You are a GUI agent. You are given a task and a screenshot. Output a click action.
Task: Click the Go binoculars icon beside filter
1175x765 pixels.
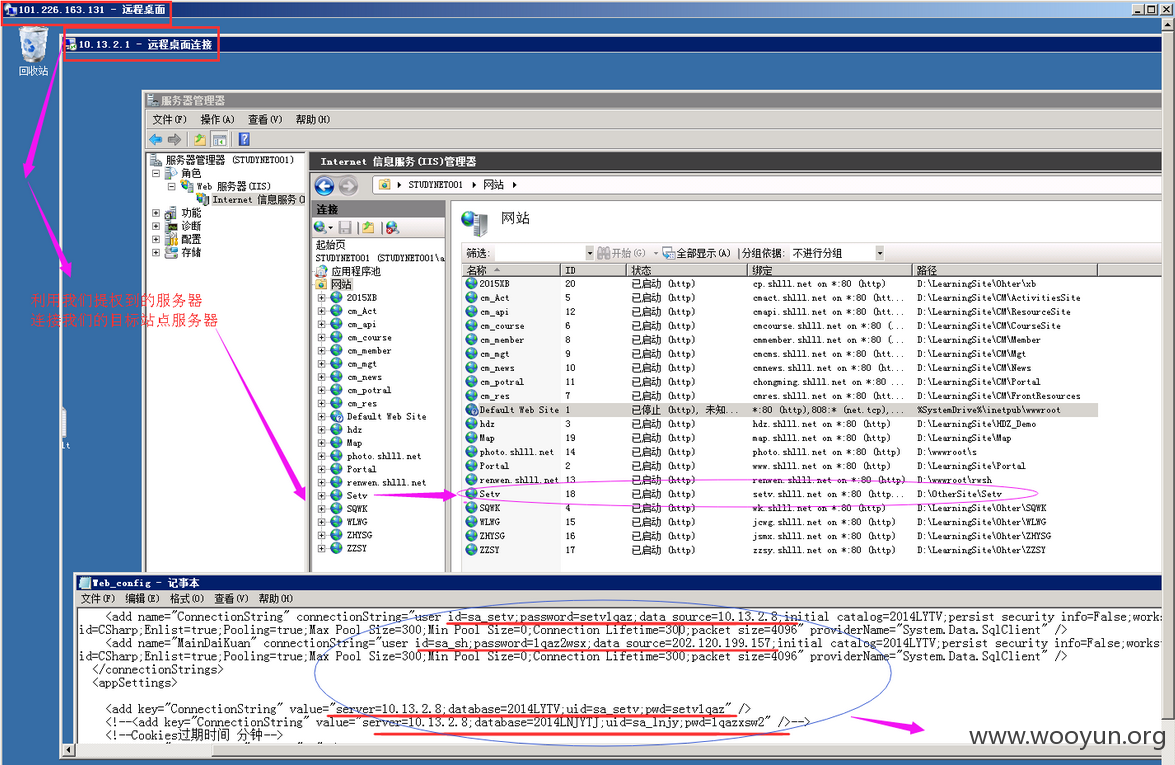tap(603, 253)
